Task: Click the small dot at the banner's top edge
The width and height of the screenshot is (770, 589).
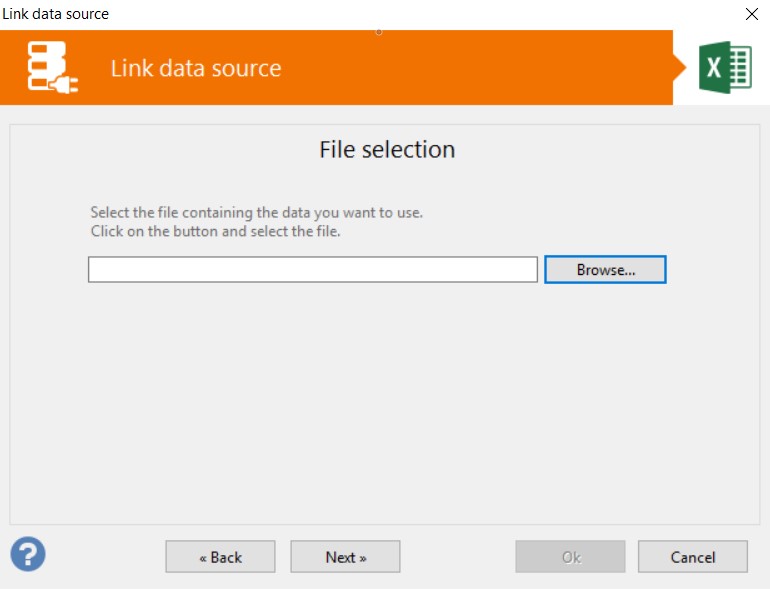Action: [x=379, y=32]
